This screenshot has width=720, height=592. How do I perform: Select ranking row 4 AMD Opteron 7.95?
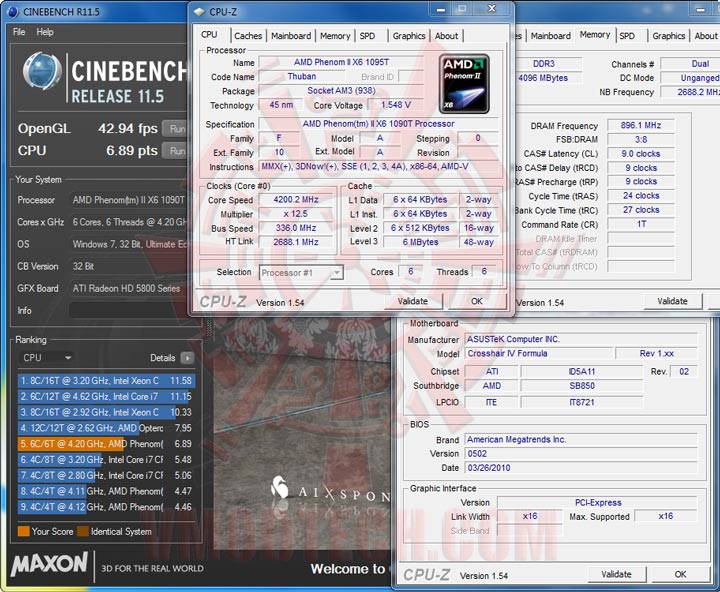point(105,428)
